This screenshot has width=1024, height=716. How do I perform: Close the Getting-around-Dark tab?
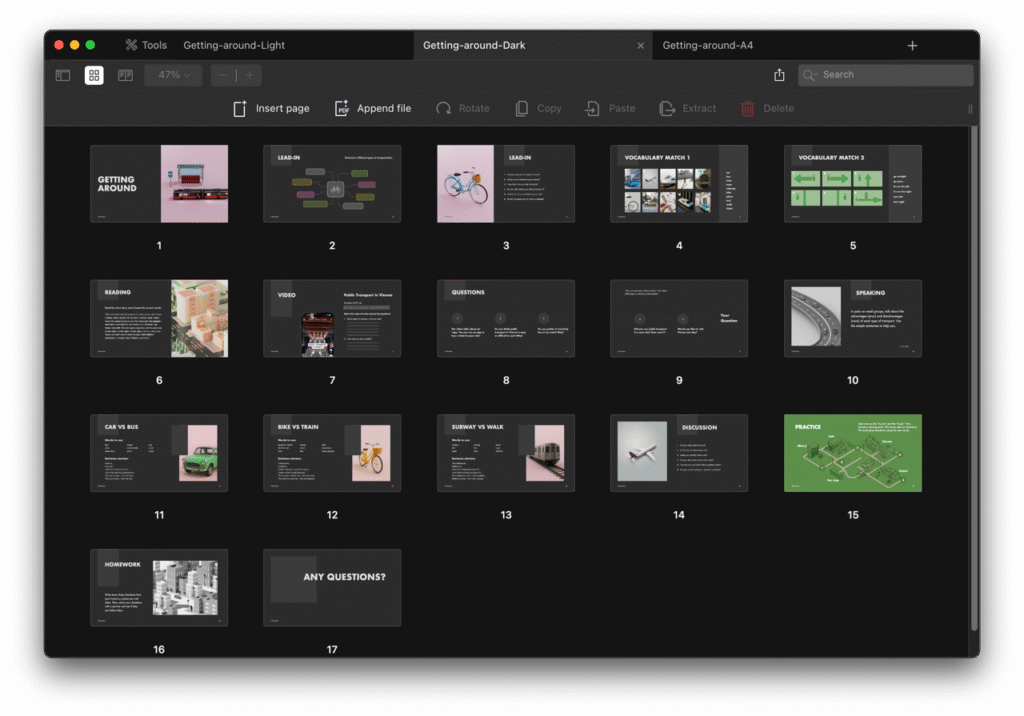641,46
